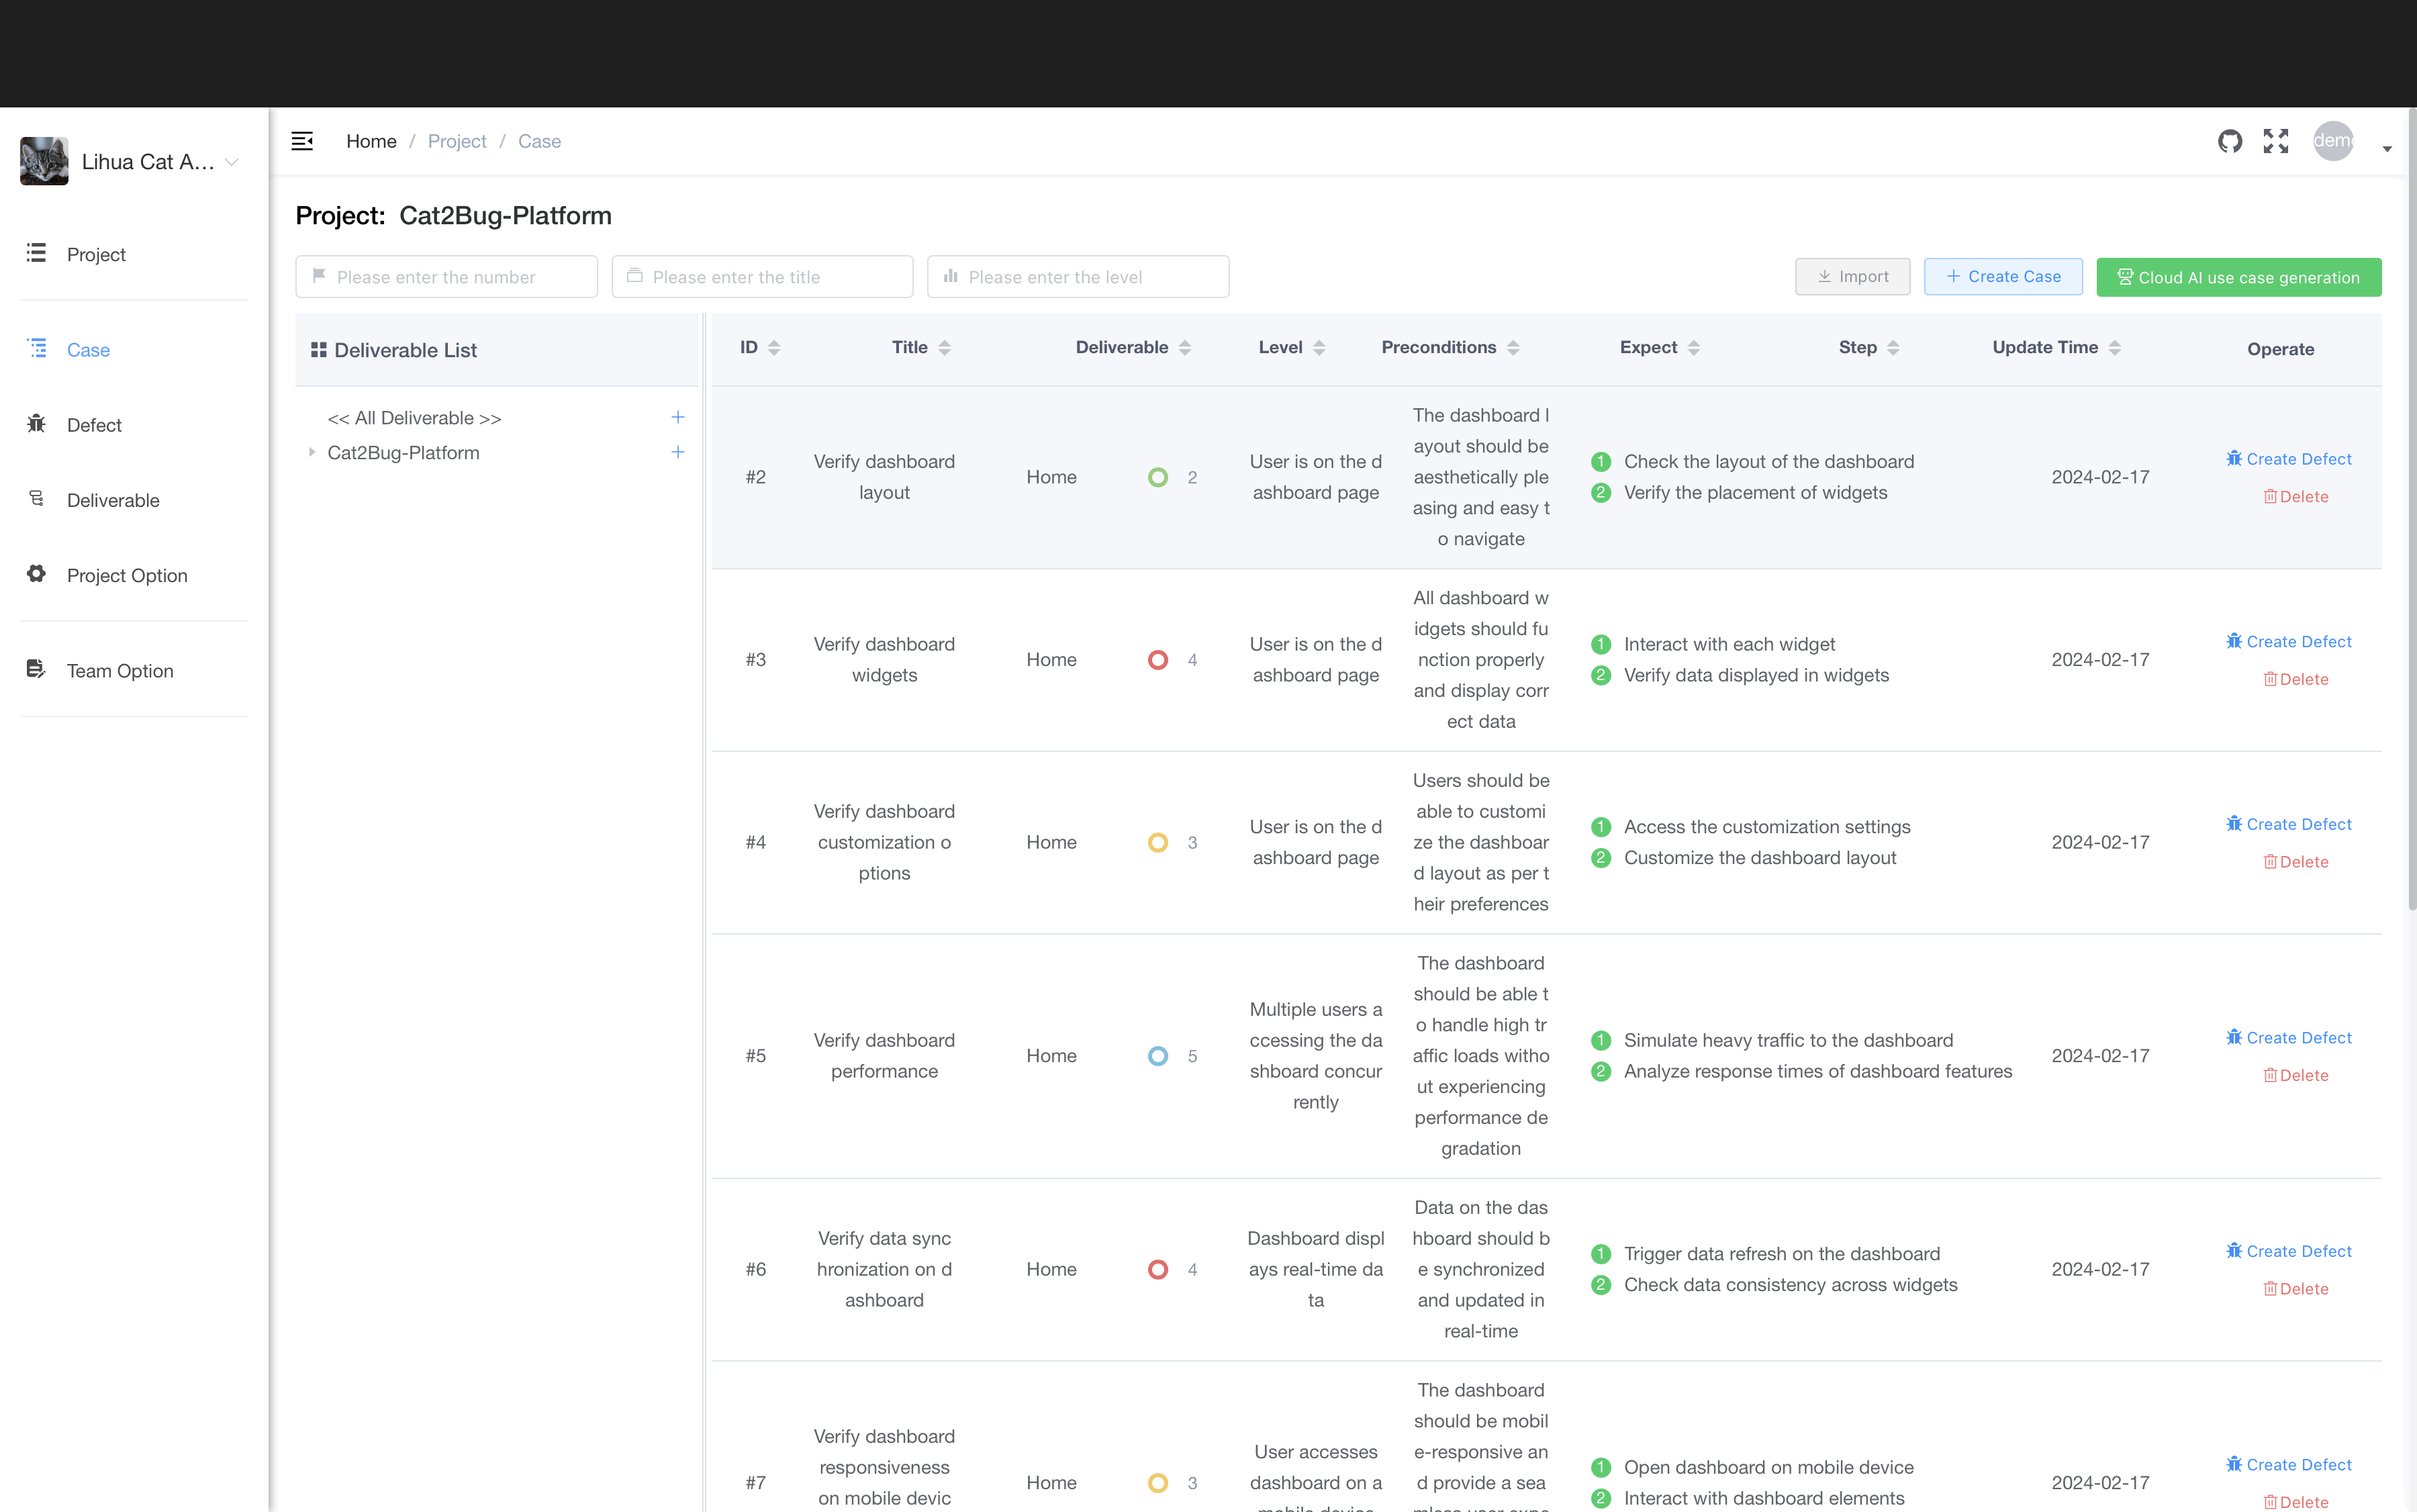2417x1512 pixels.
Task: Click red level 4 indicator in row #3
Action: (x=1158, y=660)
